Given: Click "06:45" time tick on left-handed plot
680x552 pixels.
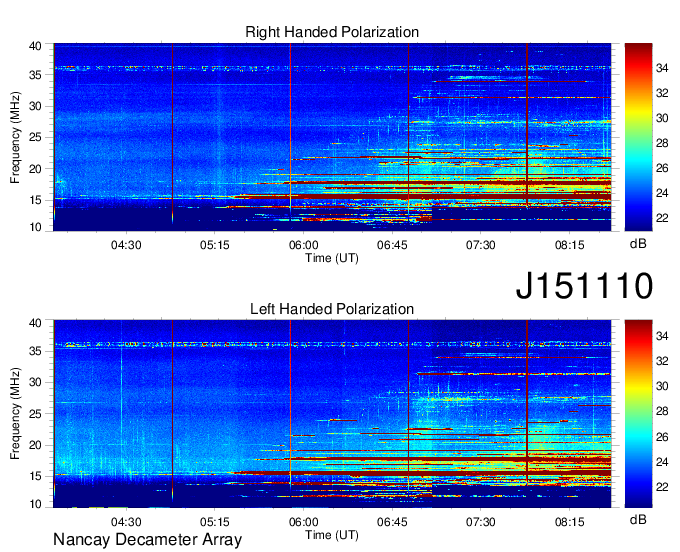Looking at the screenshot, I should [x=392, y=522].
